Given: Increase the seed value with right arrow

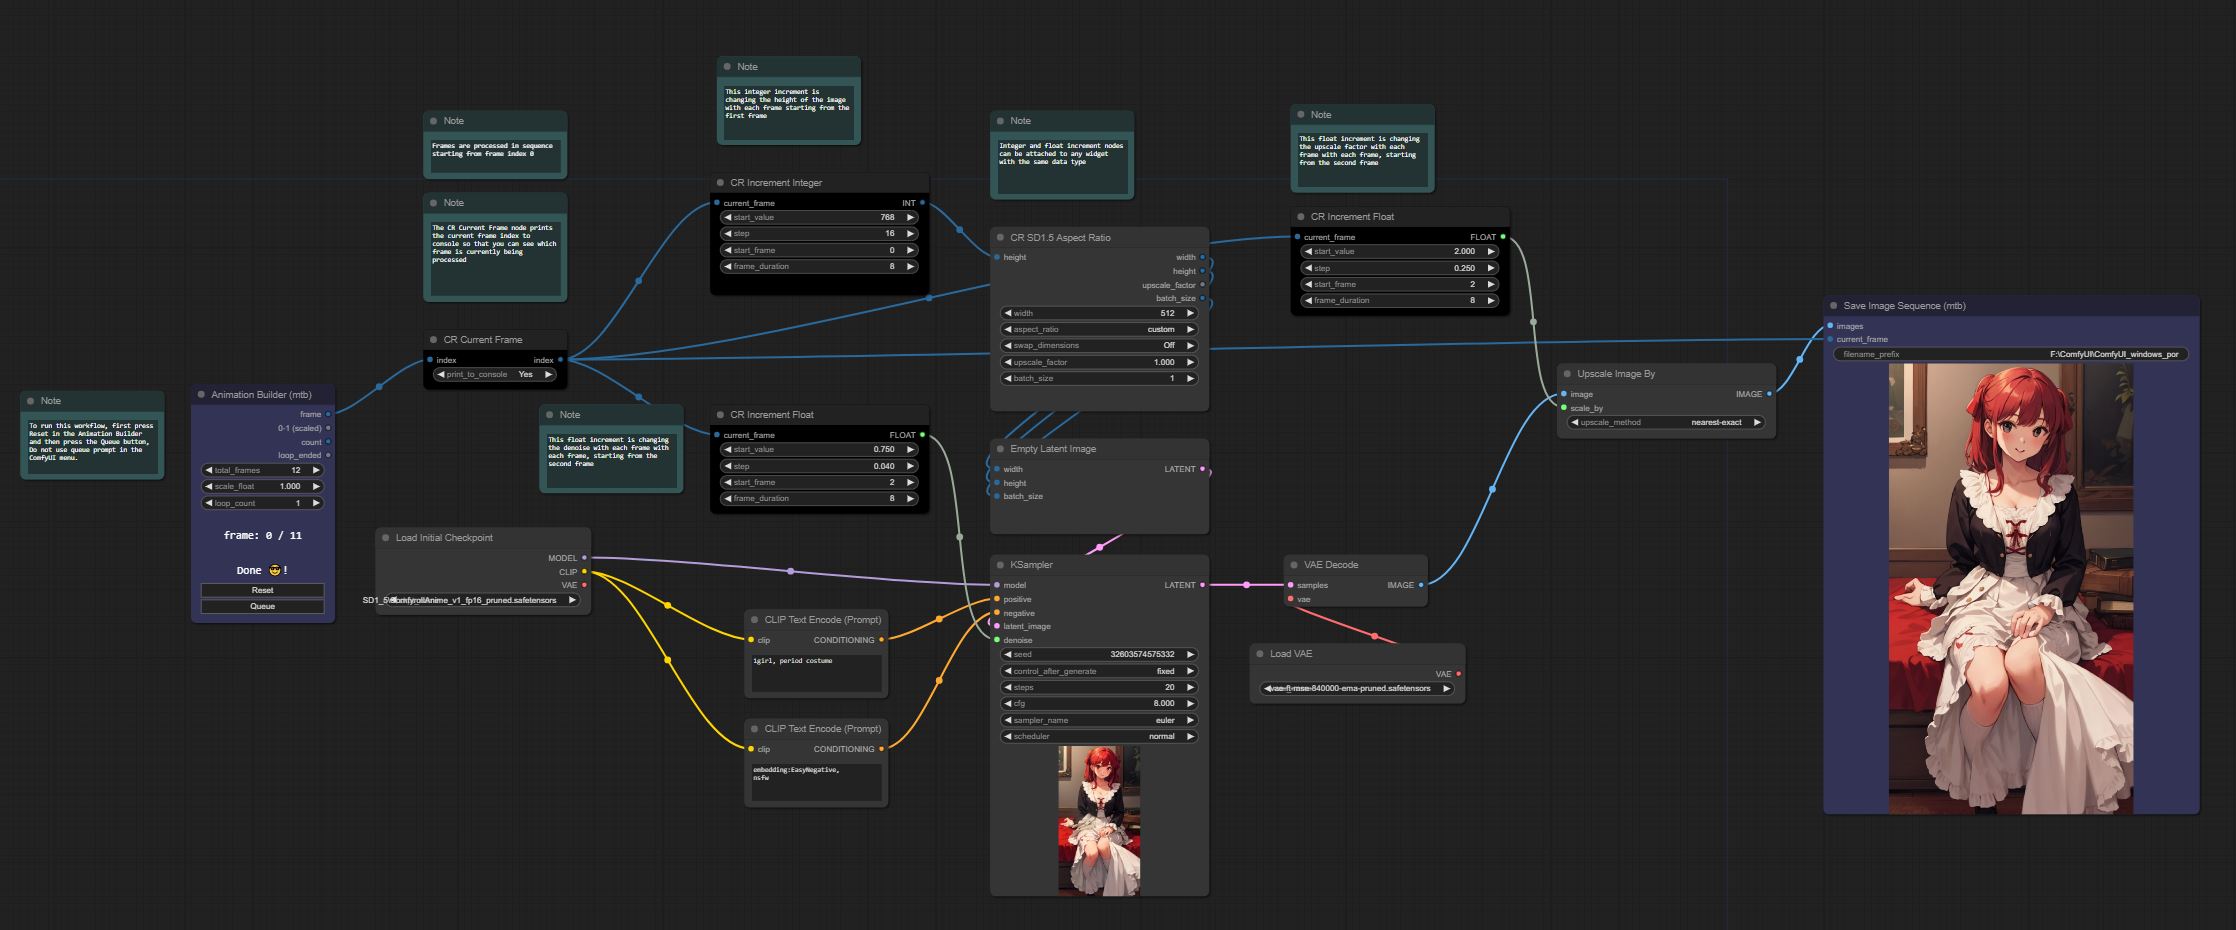Looking at the screenshot, I should 1190,654.
